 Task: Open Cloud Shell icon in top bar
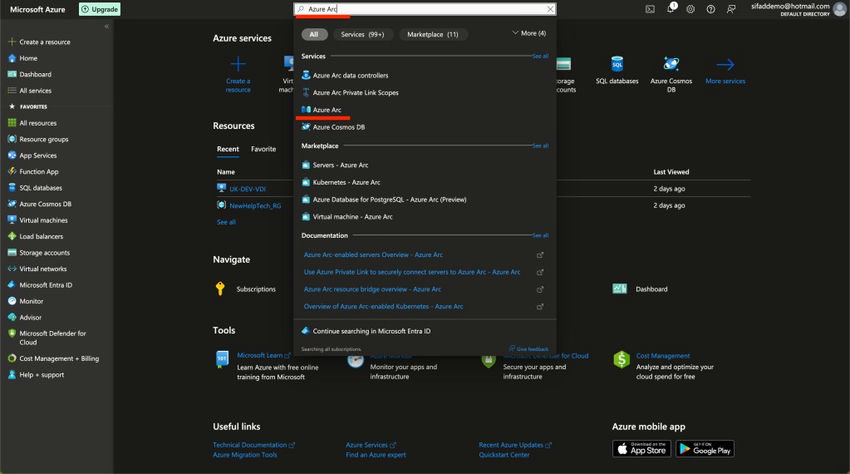(x=650, y=9)
